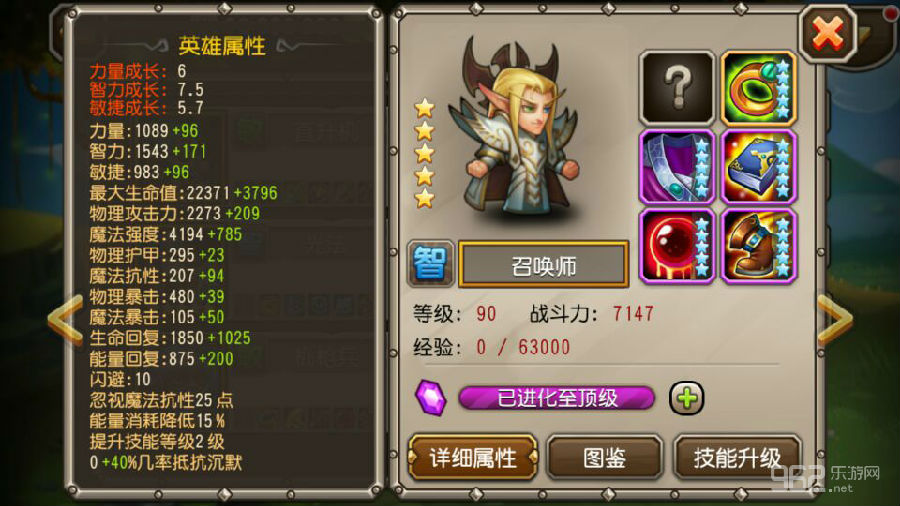This screenshot has width=900, height=506.
Task: Open the 图鉴 codex button
Action: point(604,457)
